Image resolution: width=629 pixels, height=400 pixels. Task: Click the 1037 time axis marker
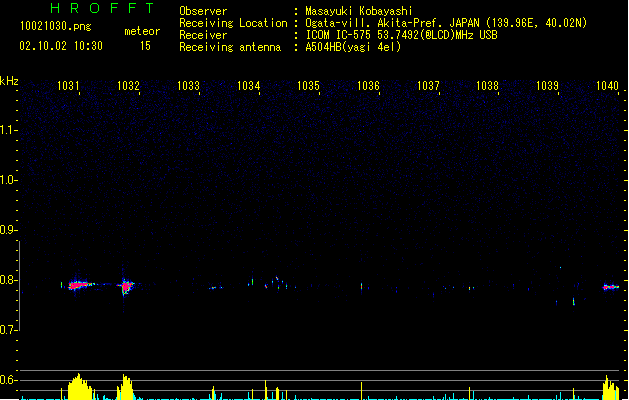[428, 86]
